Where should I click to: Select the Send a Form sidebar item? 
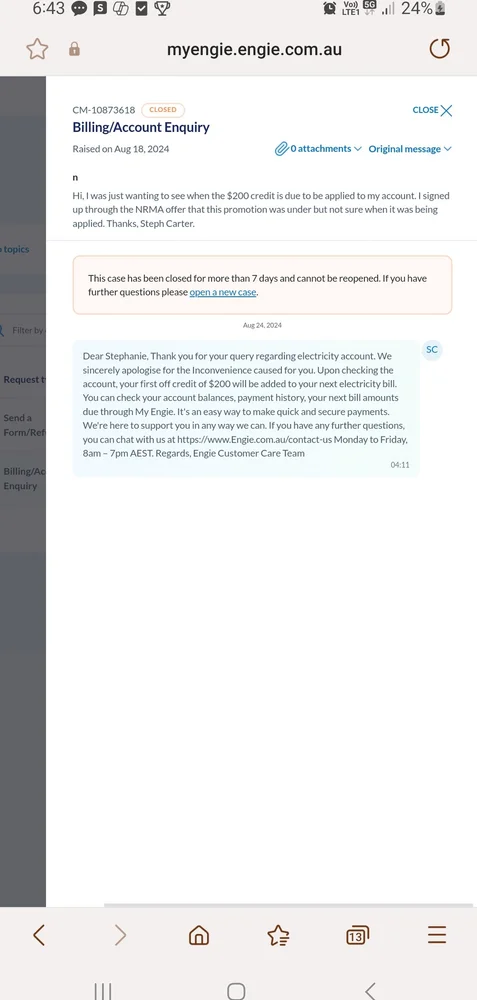click(x=24, y=425)
